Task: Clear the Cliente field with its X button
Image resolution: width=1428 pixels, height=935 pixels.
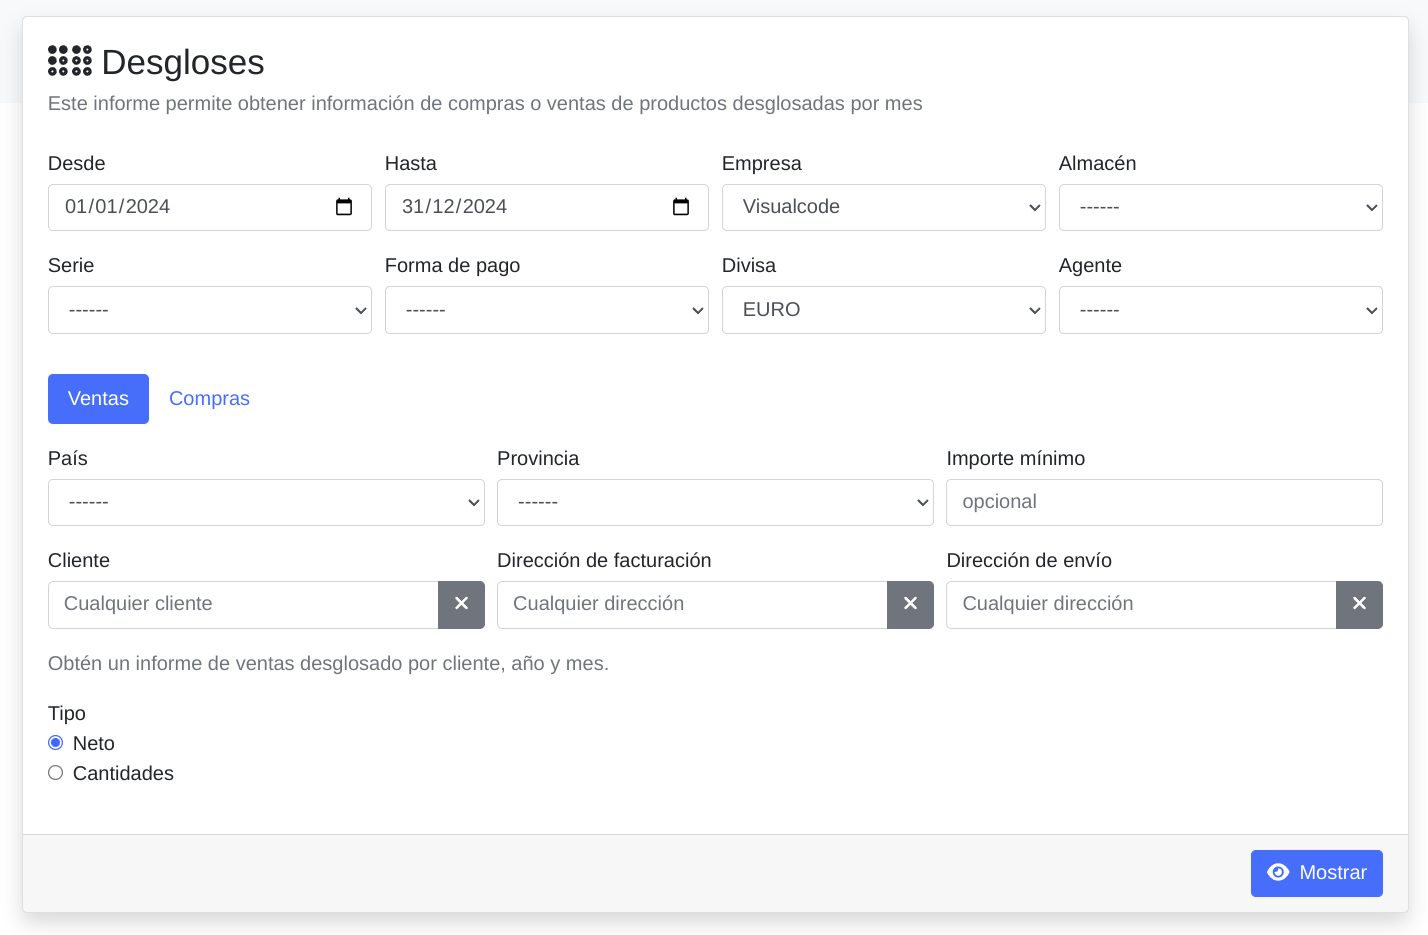Action: [x=461, y=605]
